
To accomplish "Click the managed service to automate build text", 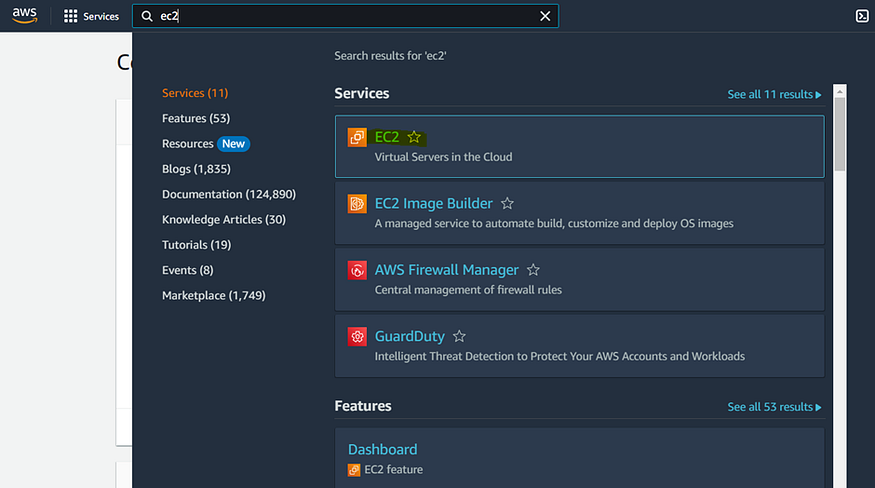I will (x=554, y=223).
